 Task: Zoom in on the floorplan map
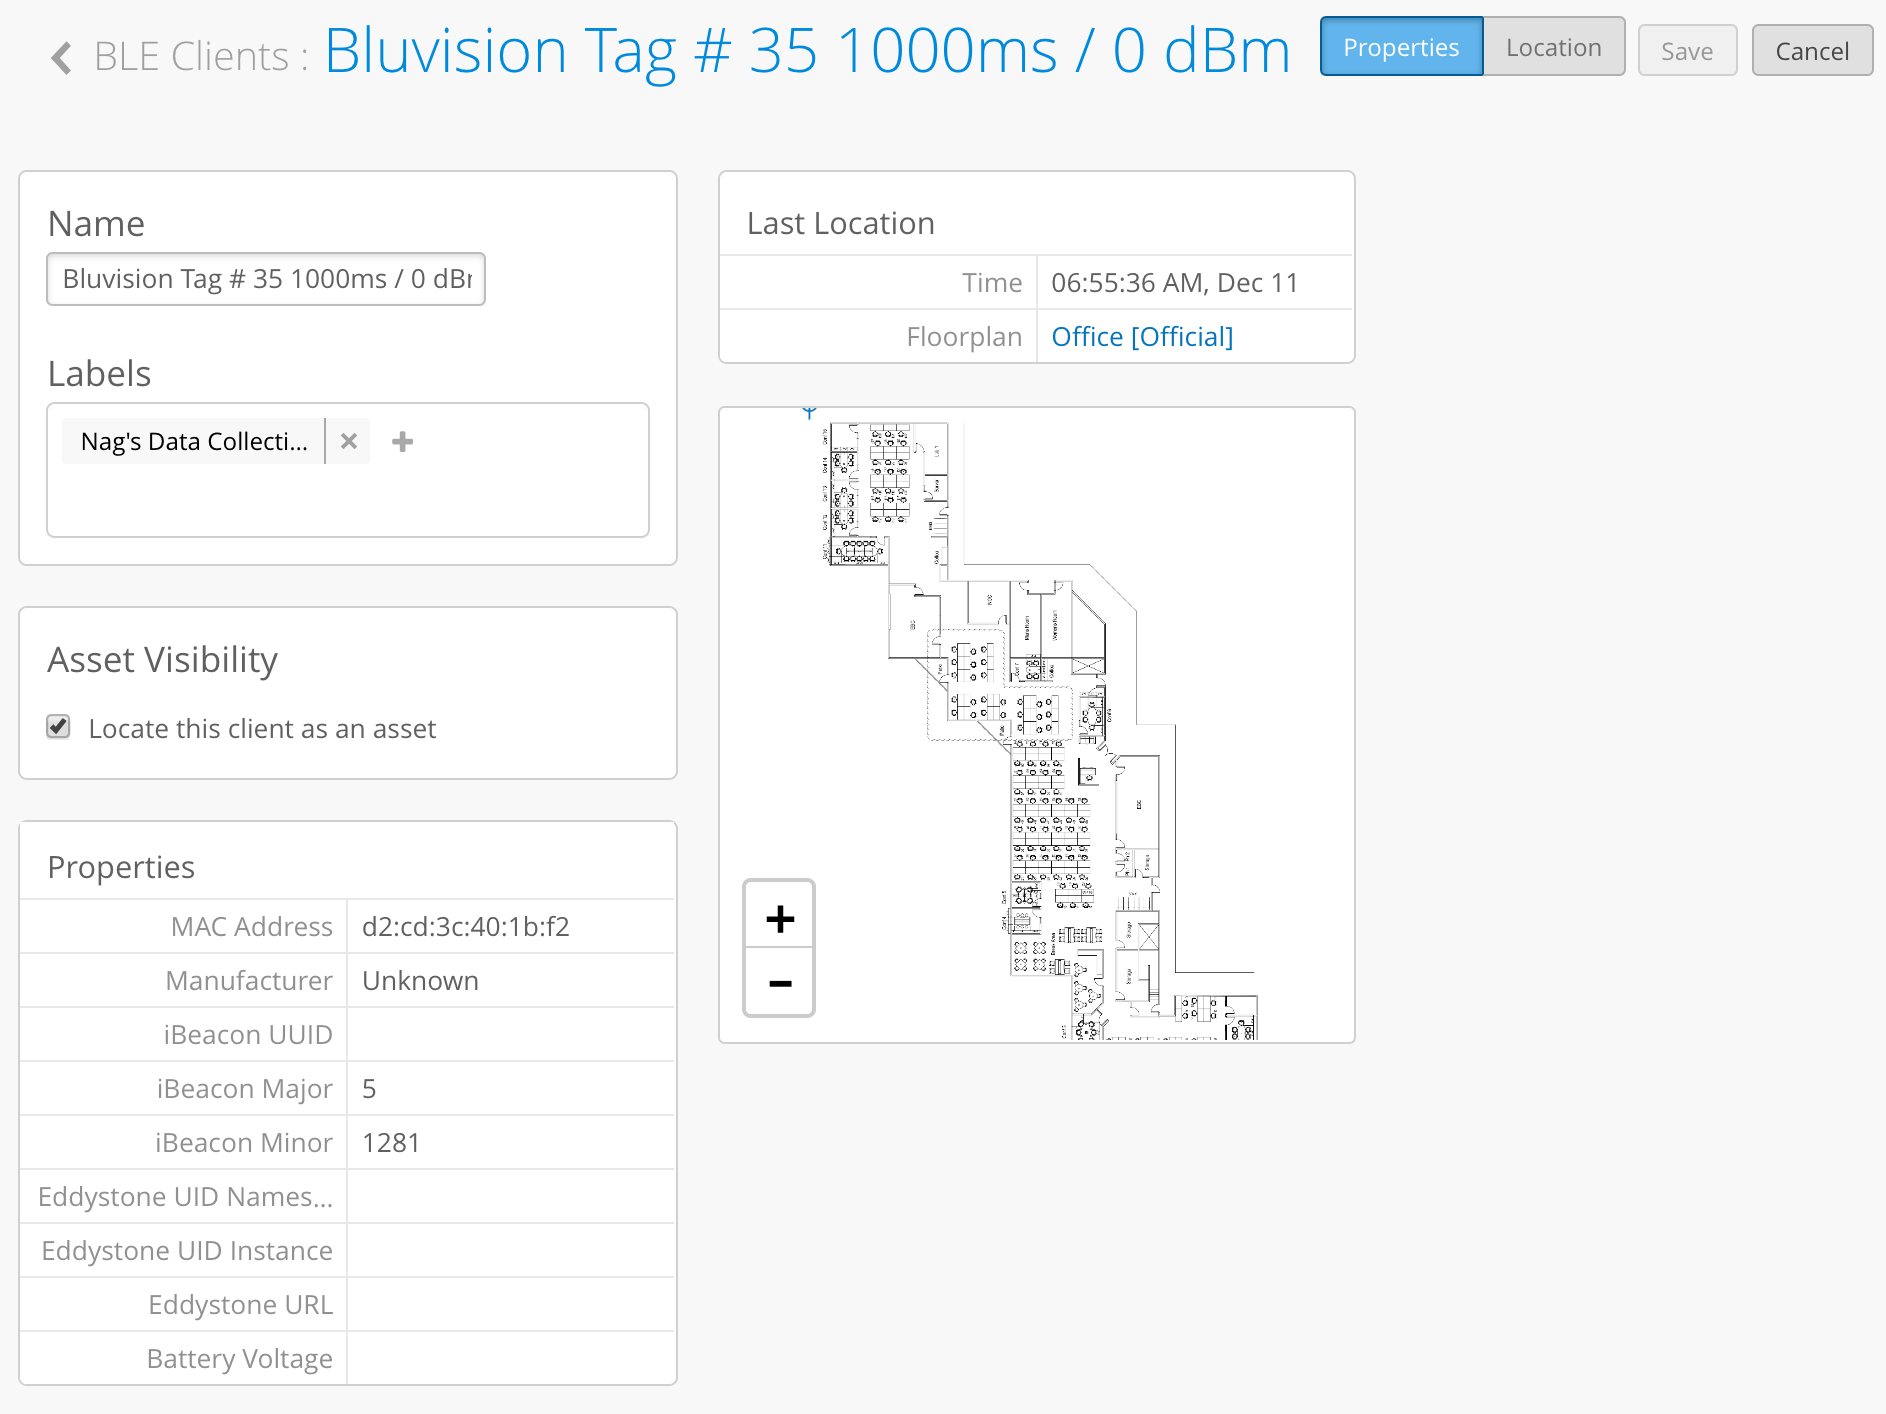click(x=779, y=918)
